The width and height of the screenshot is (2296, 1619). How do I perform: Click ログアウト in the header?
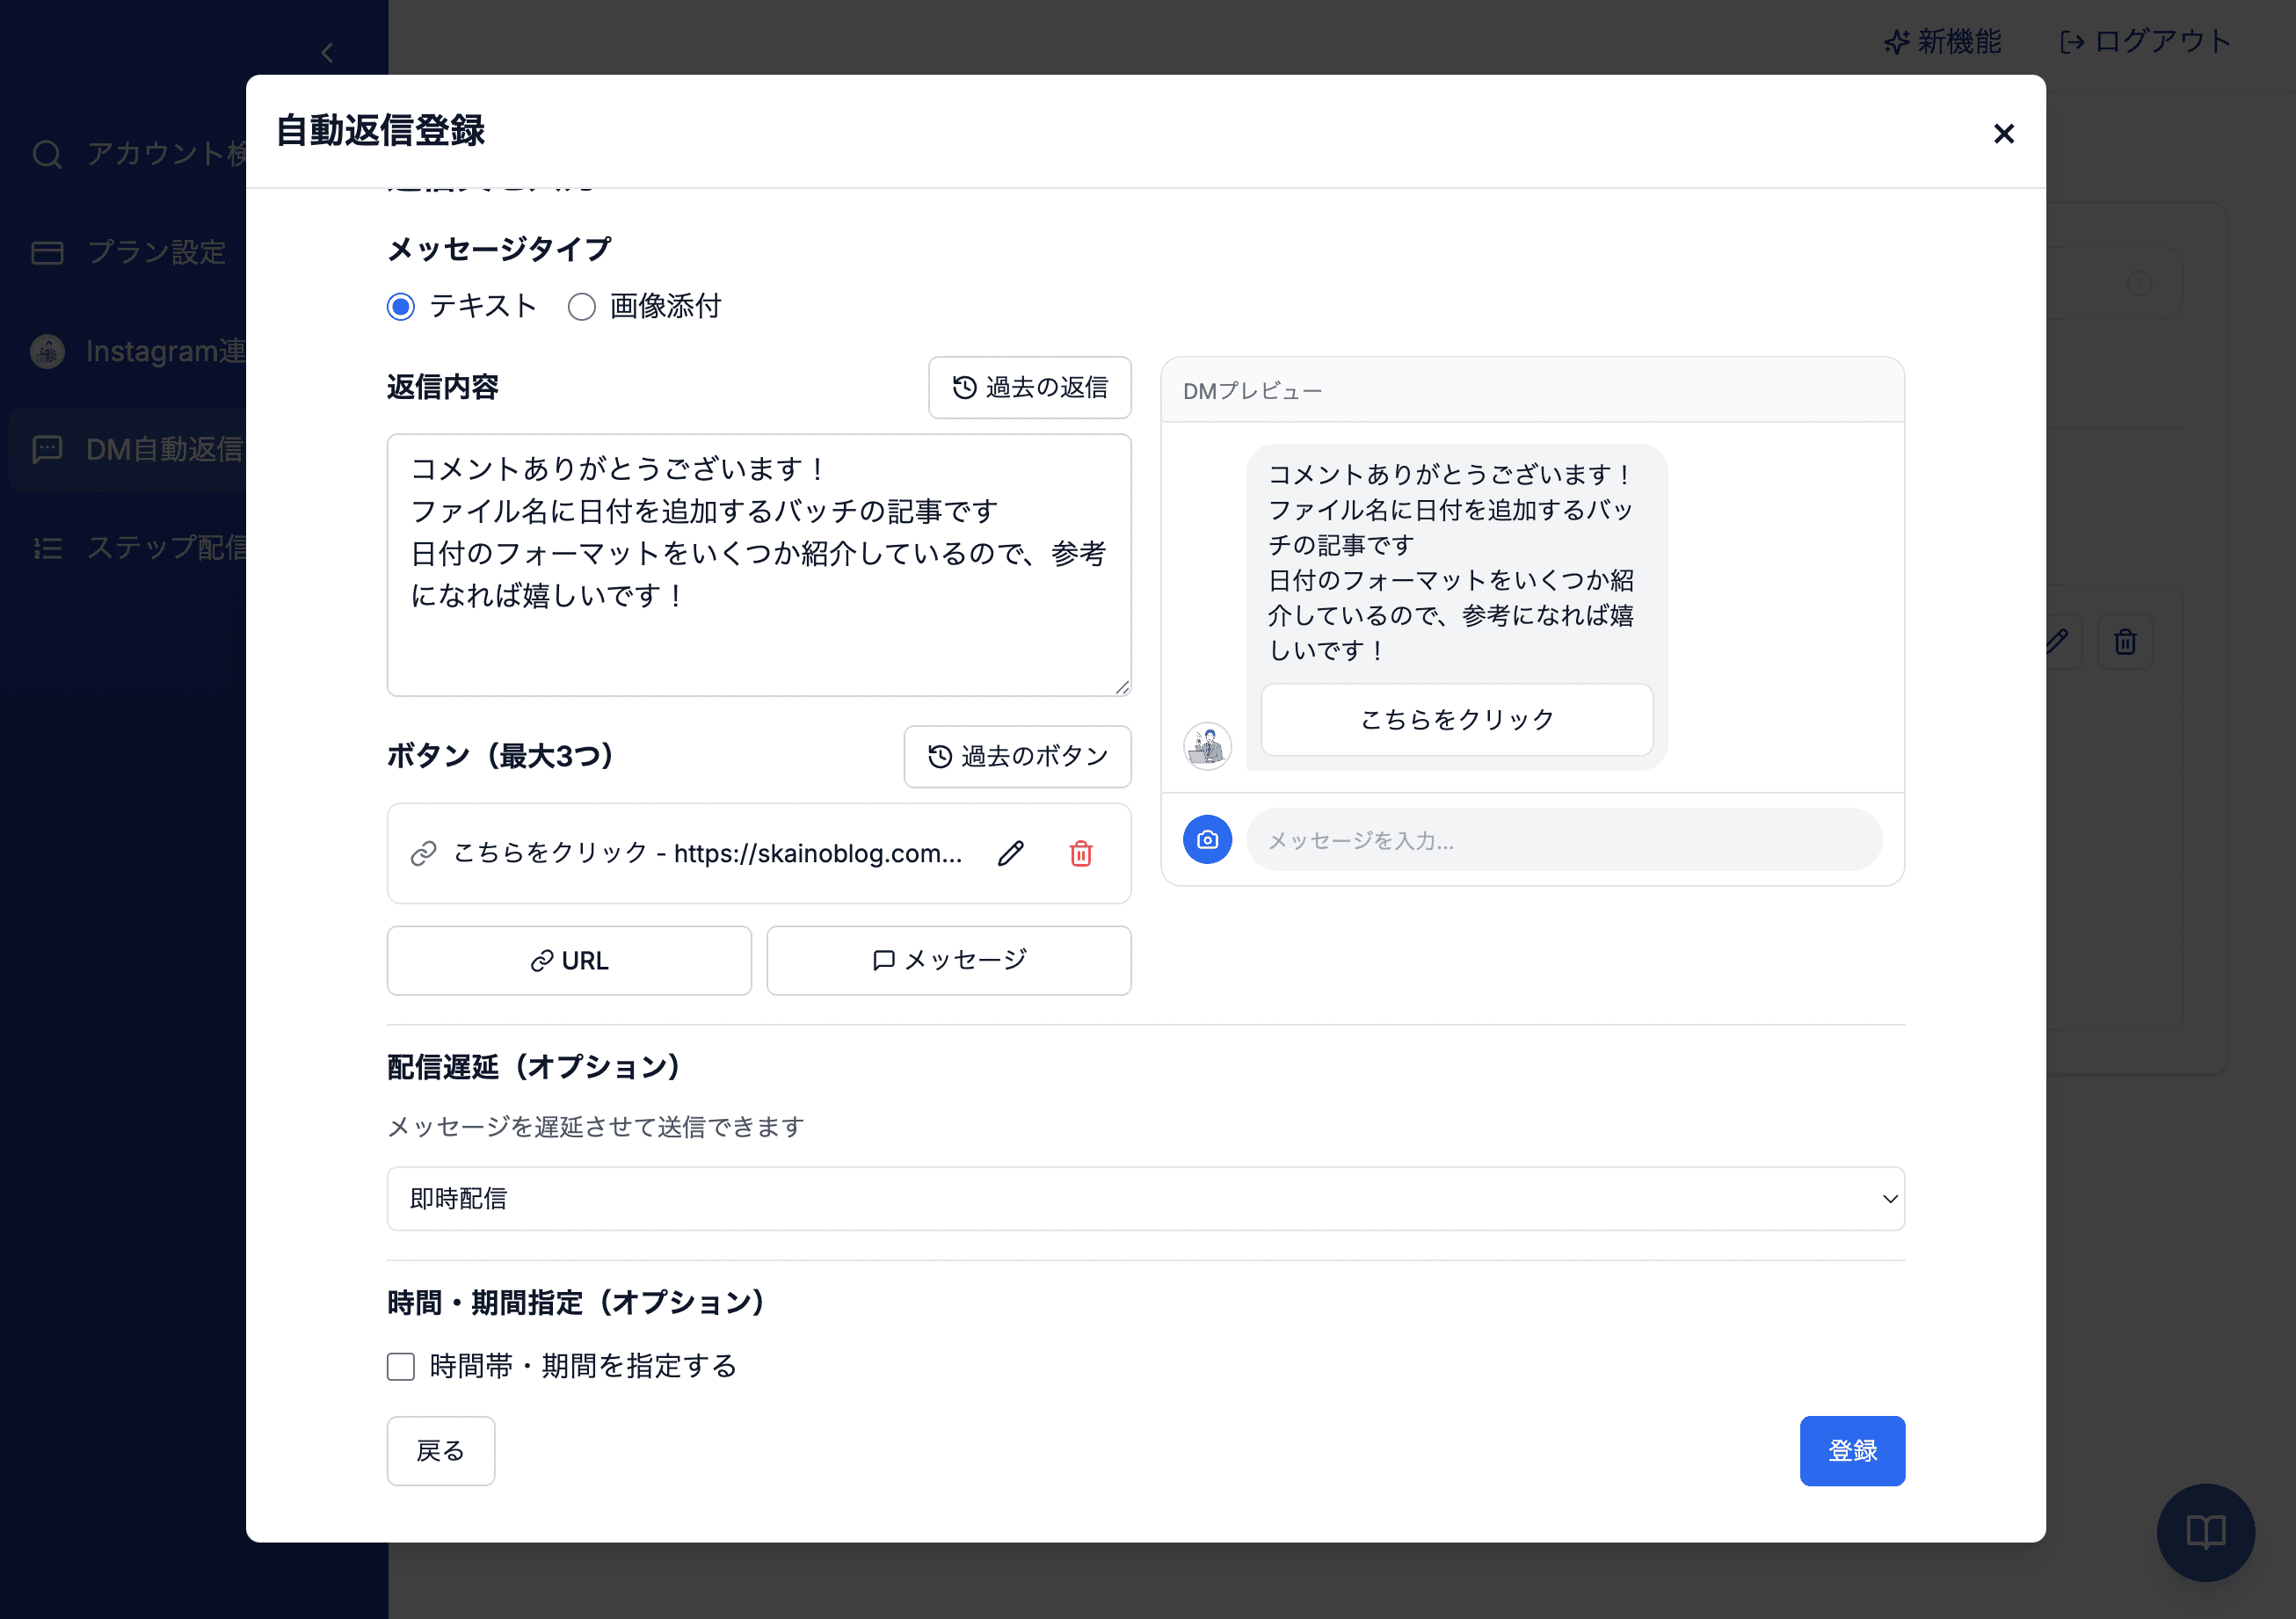click(2145, 41)
